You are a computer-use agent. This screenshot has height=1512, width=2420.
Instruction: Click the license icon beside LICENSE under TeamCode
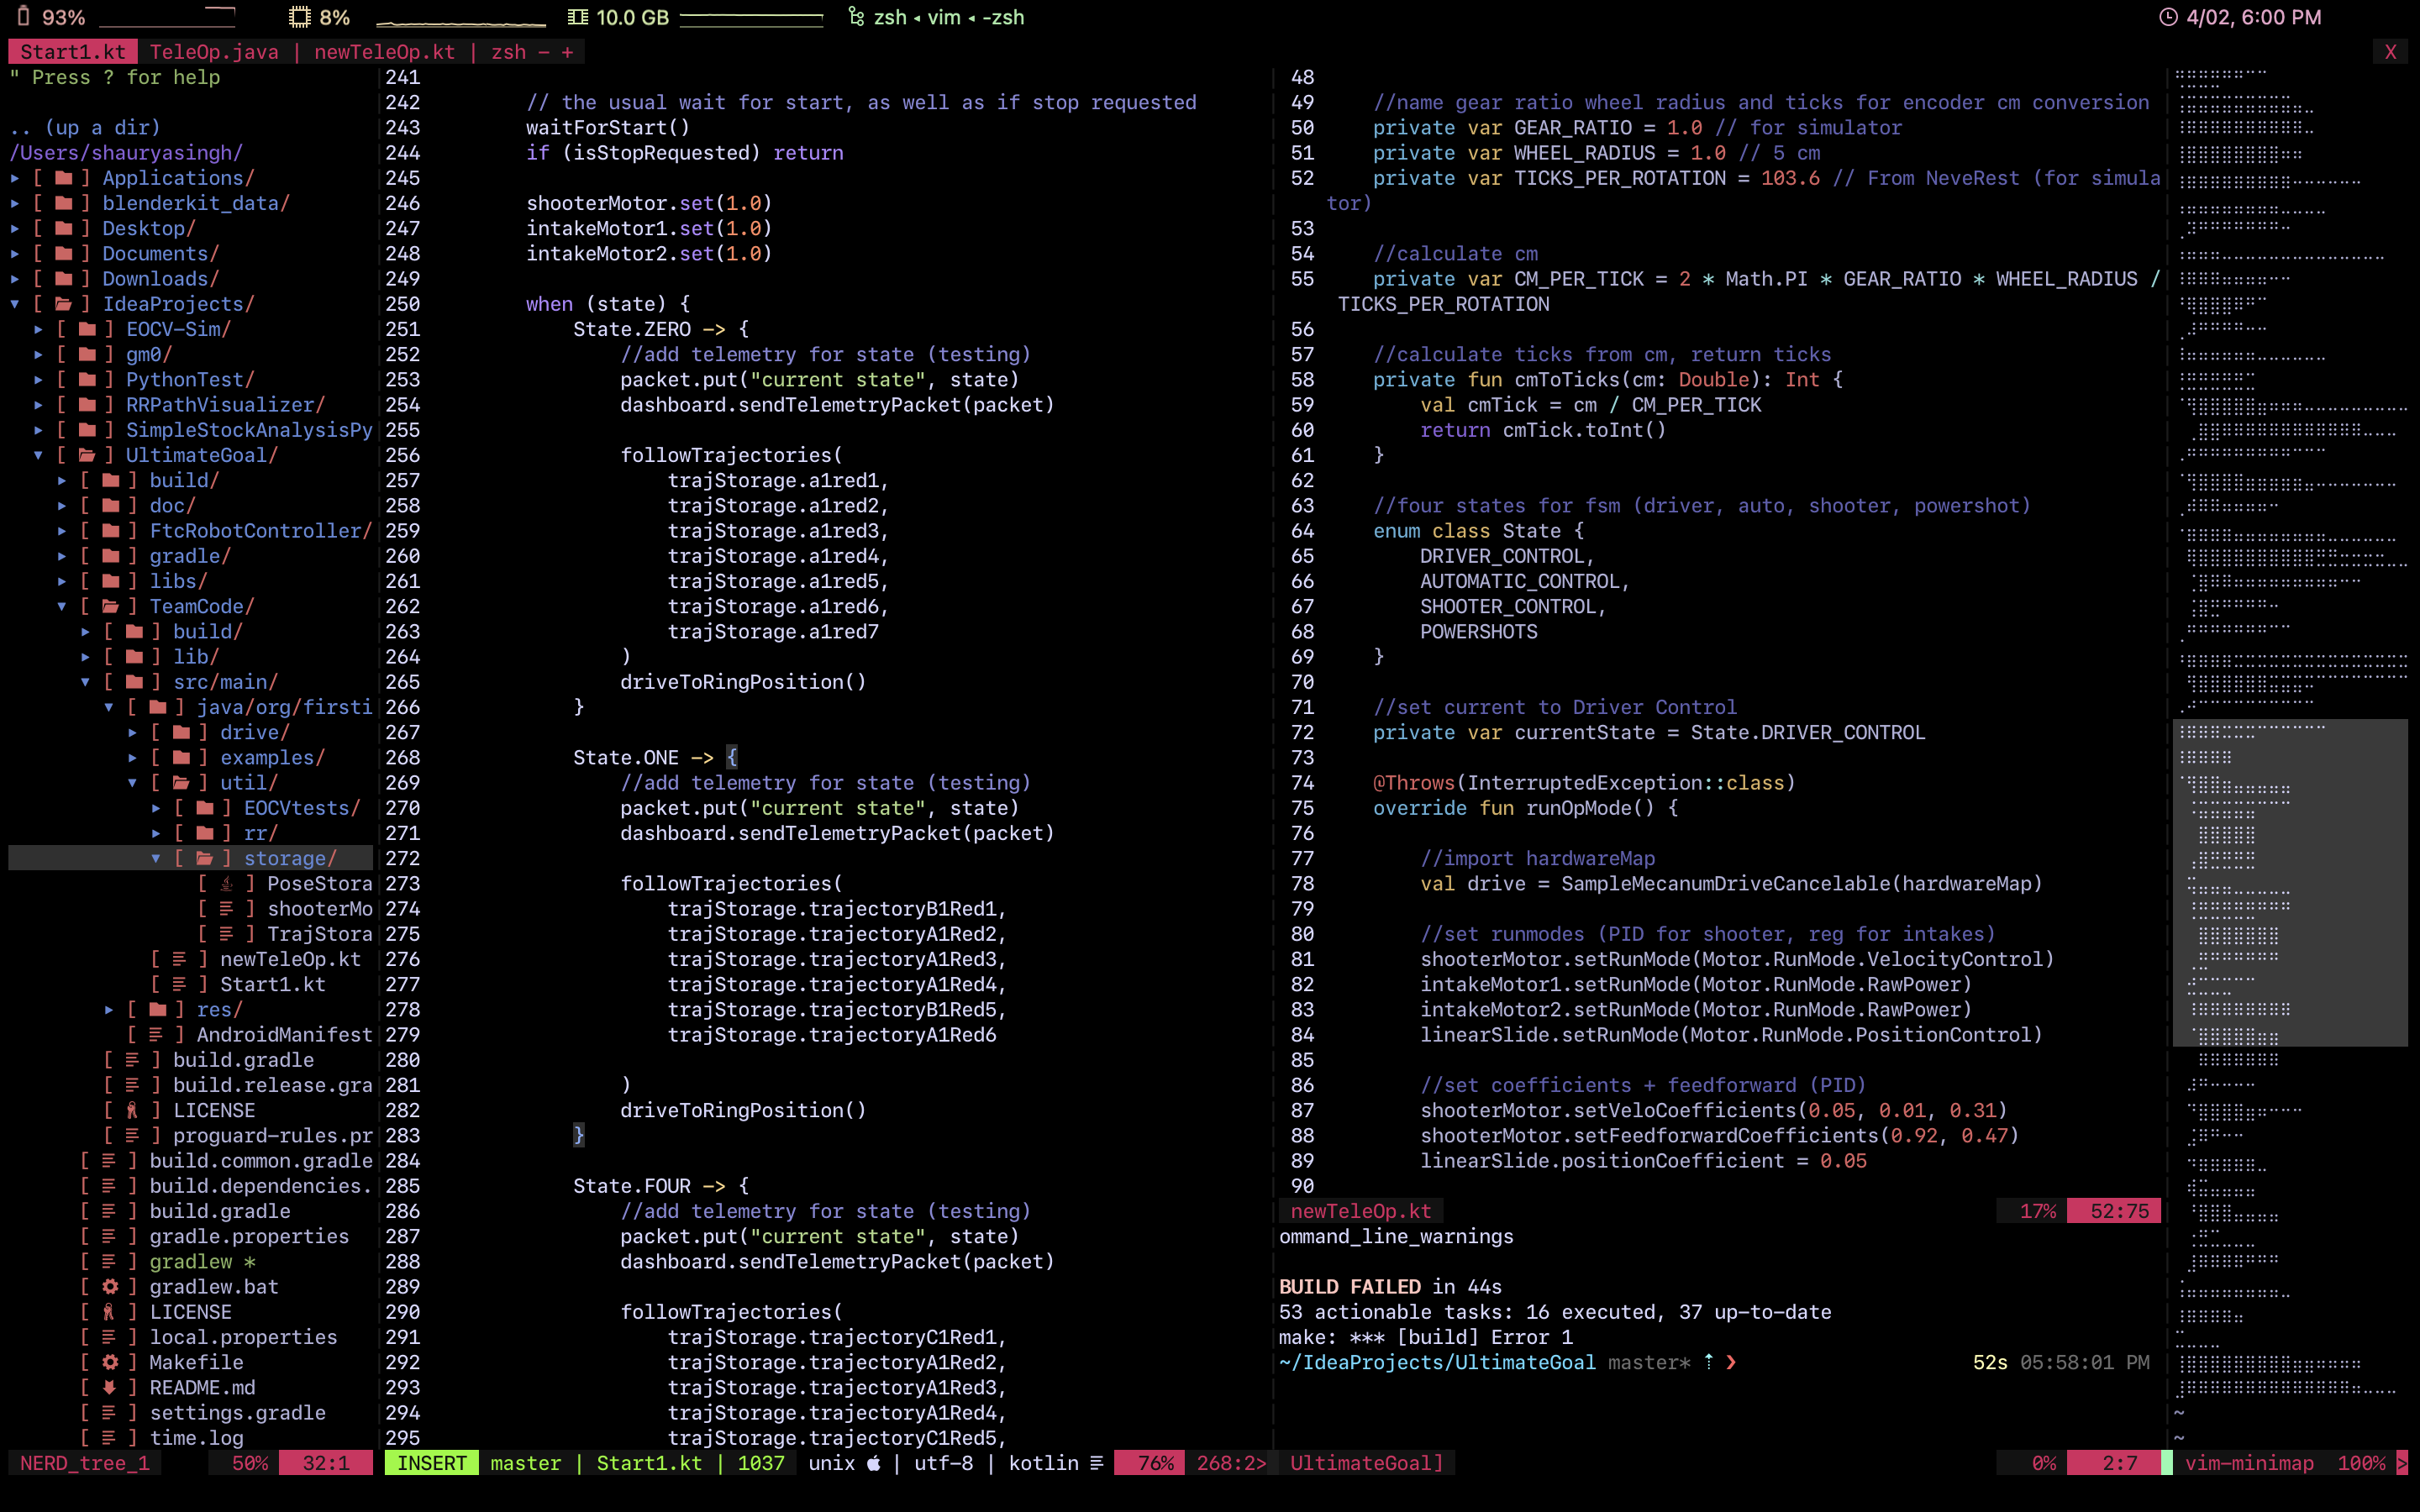[x=133, y=1111]
